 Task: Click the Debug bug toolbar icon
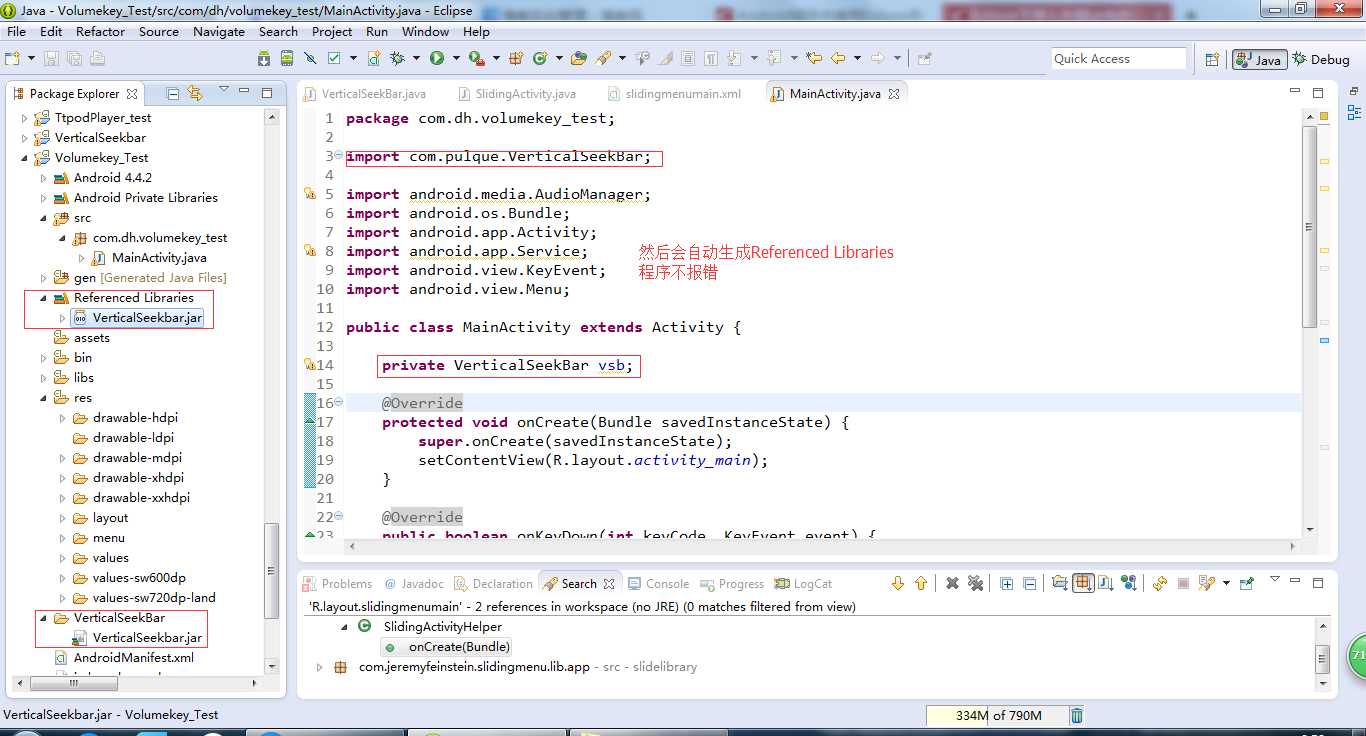click(x=397, y=58)
